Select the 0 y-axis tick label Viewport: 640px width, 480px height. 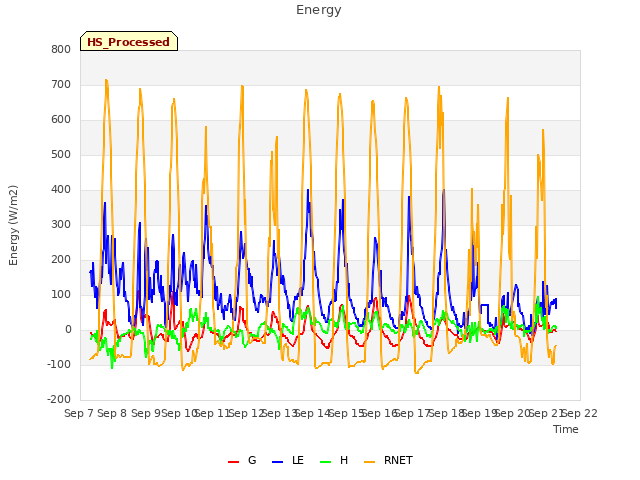[x=68, y=330]
